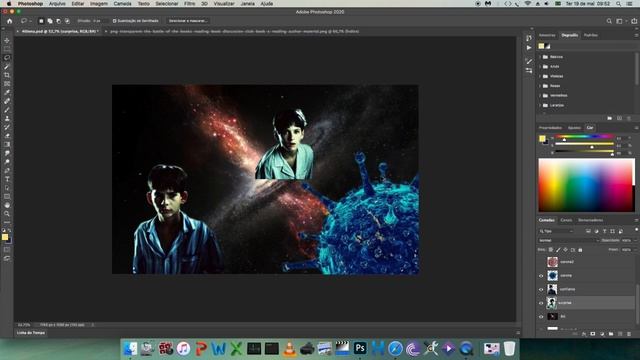This screenshot has width=640, height=360.
Task: Select the Clone Stamp tool
Action: [x=7, y=118]
